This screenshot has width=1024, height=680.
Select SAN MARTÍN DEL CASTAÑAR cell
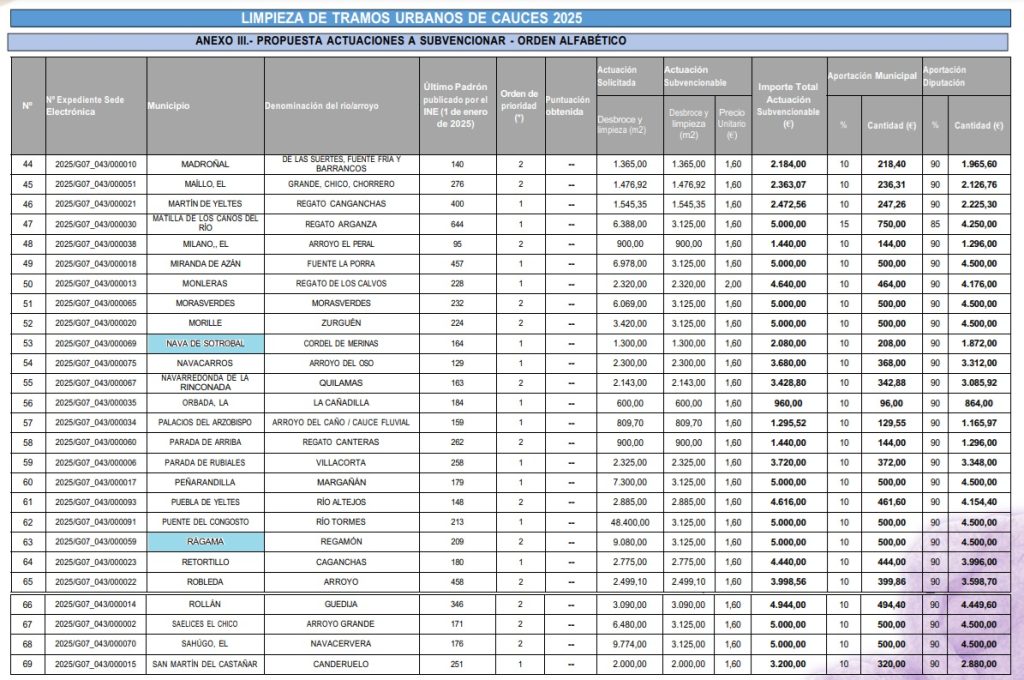coord(205,664)
